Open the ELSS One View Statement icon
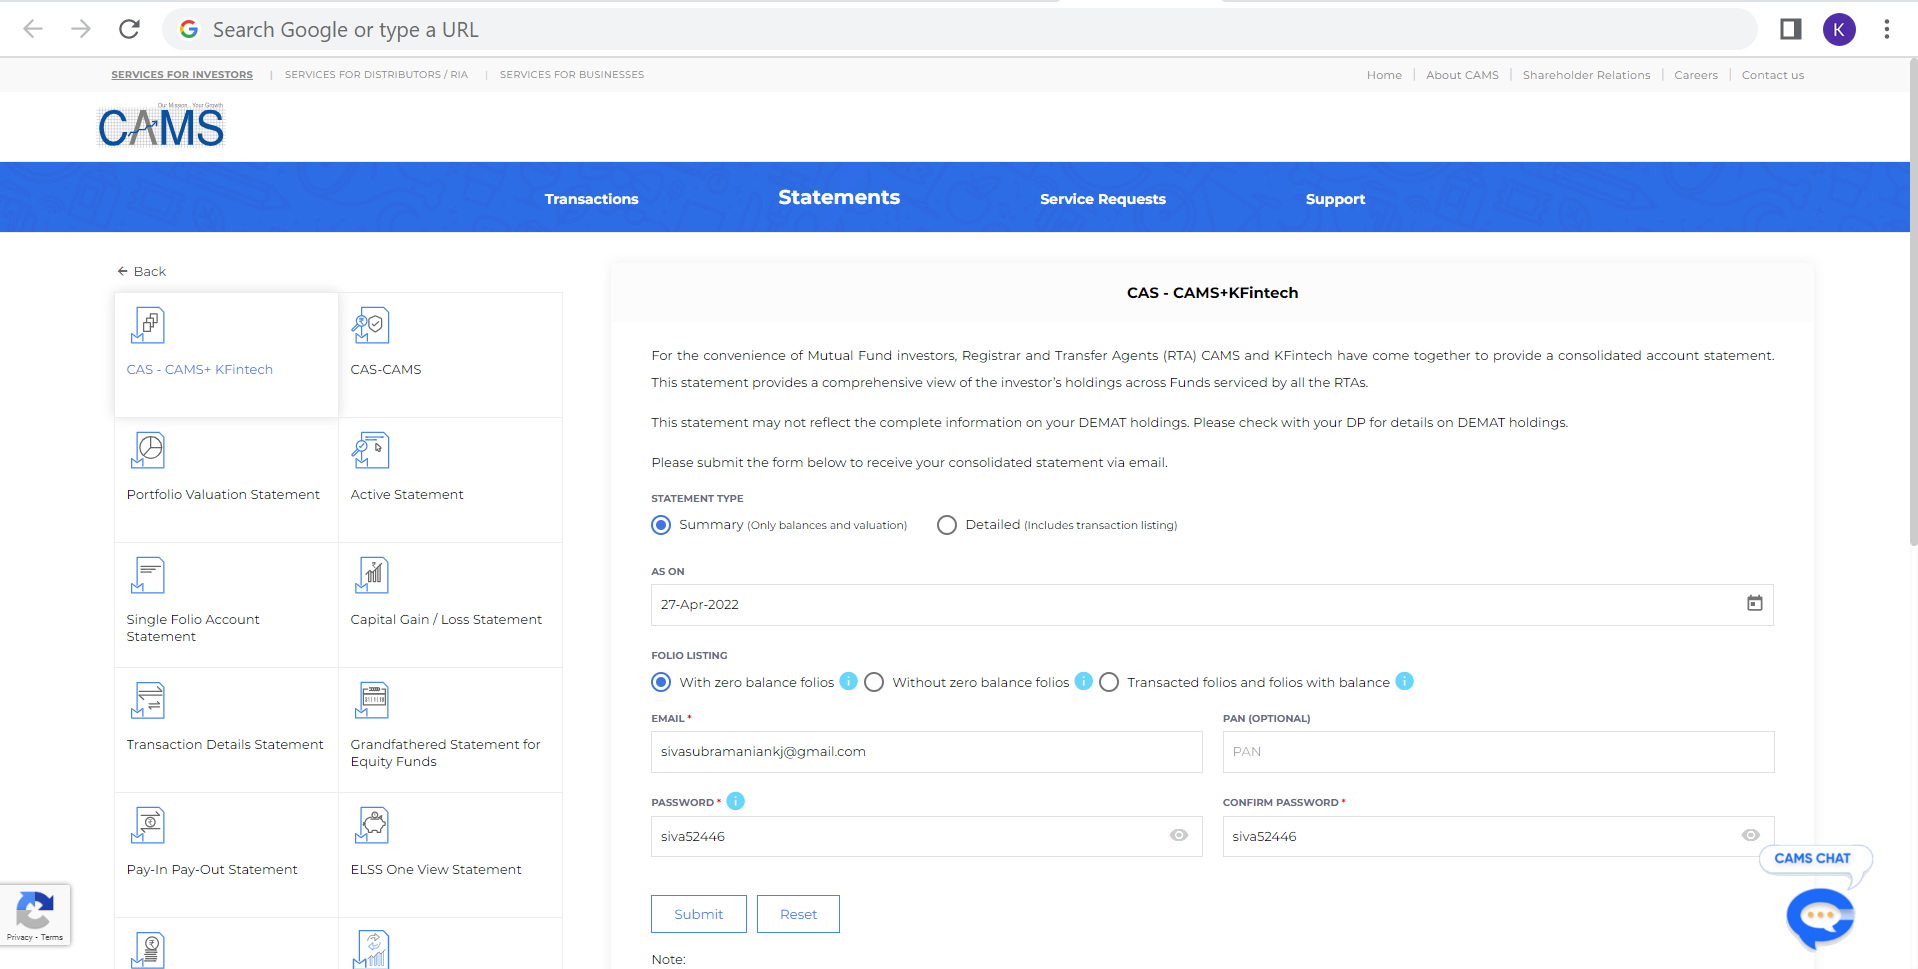 (372, 825)
